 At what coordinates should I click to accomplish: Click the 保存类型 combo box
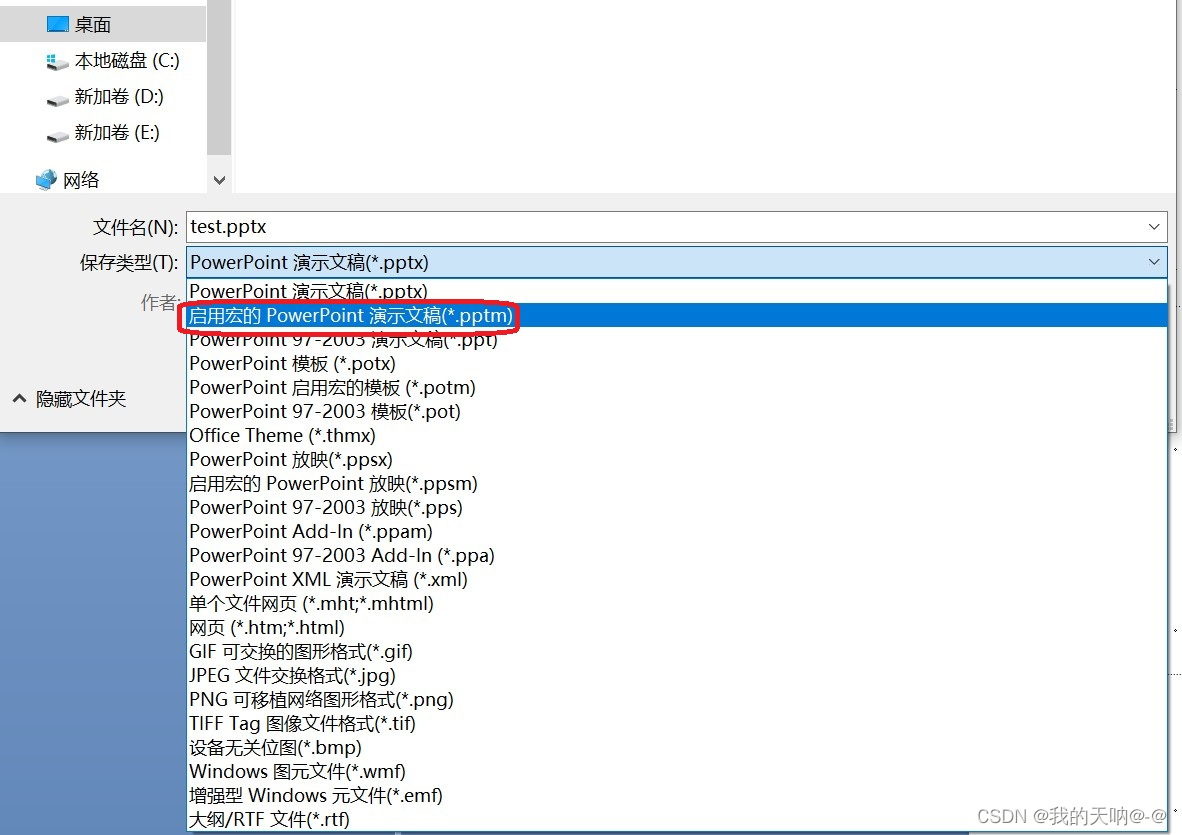click(677, 262)
